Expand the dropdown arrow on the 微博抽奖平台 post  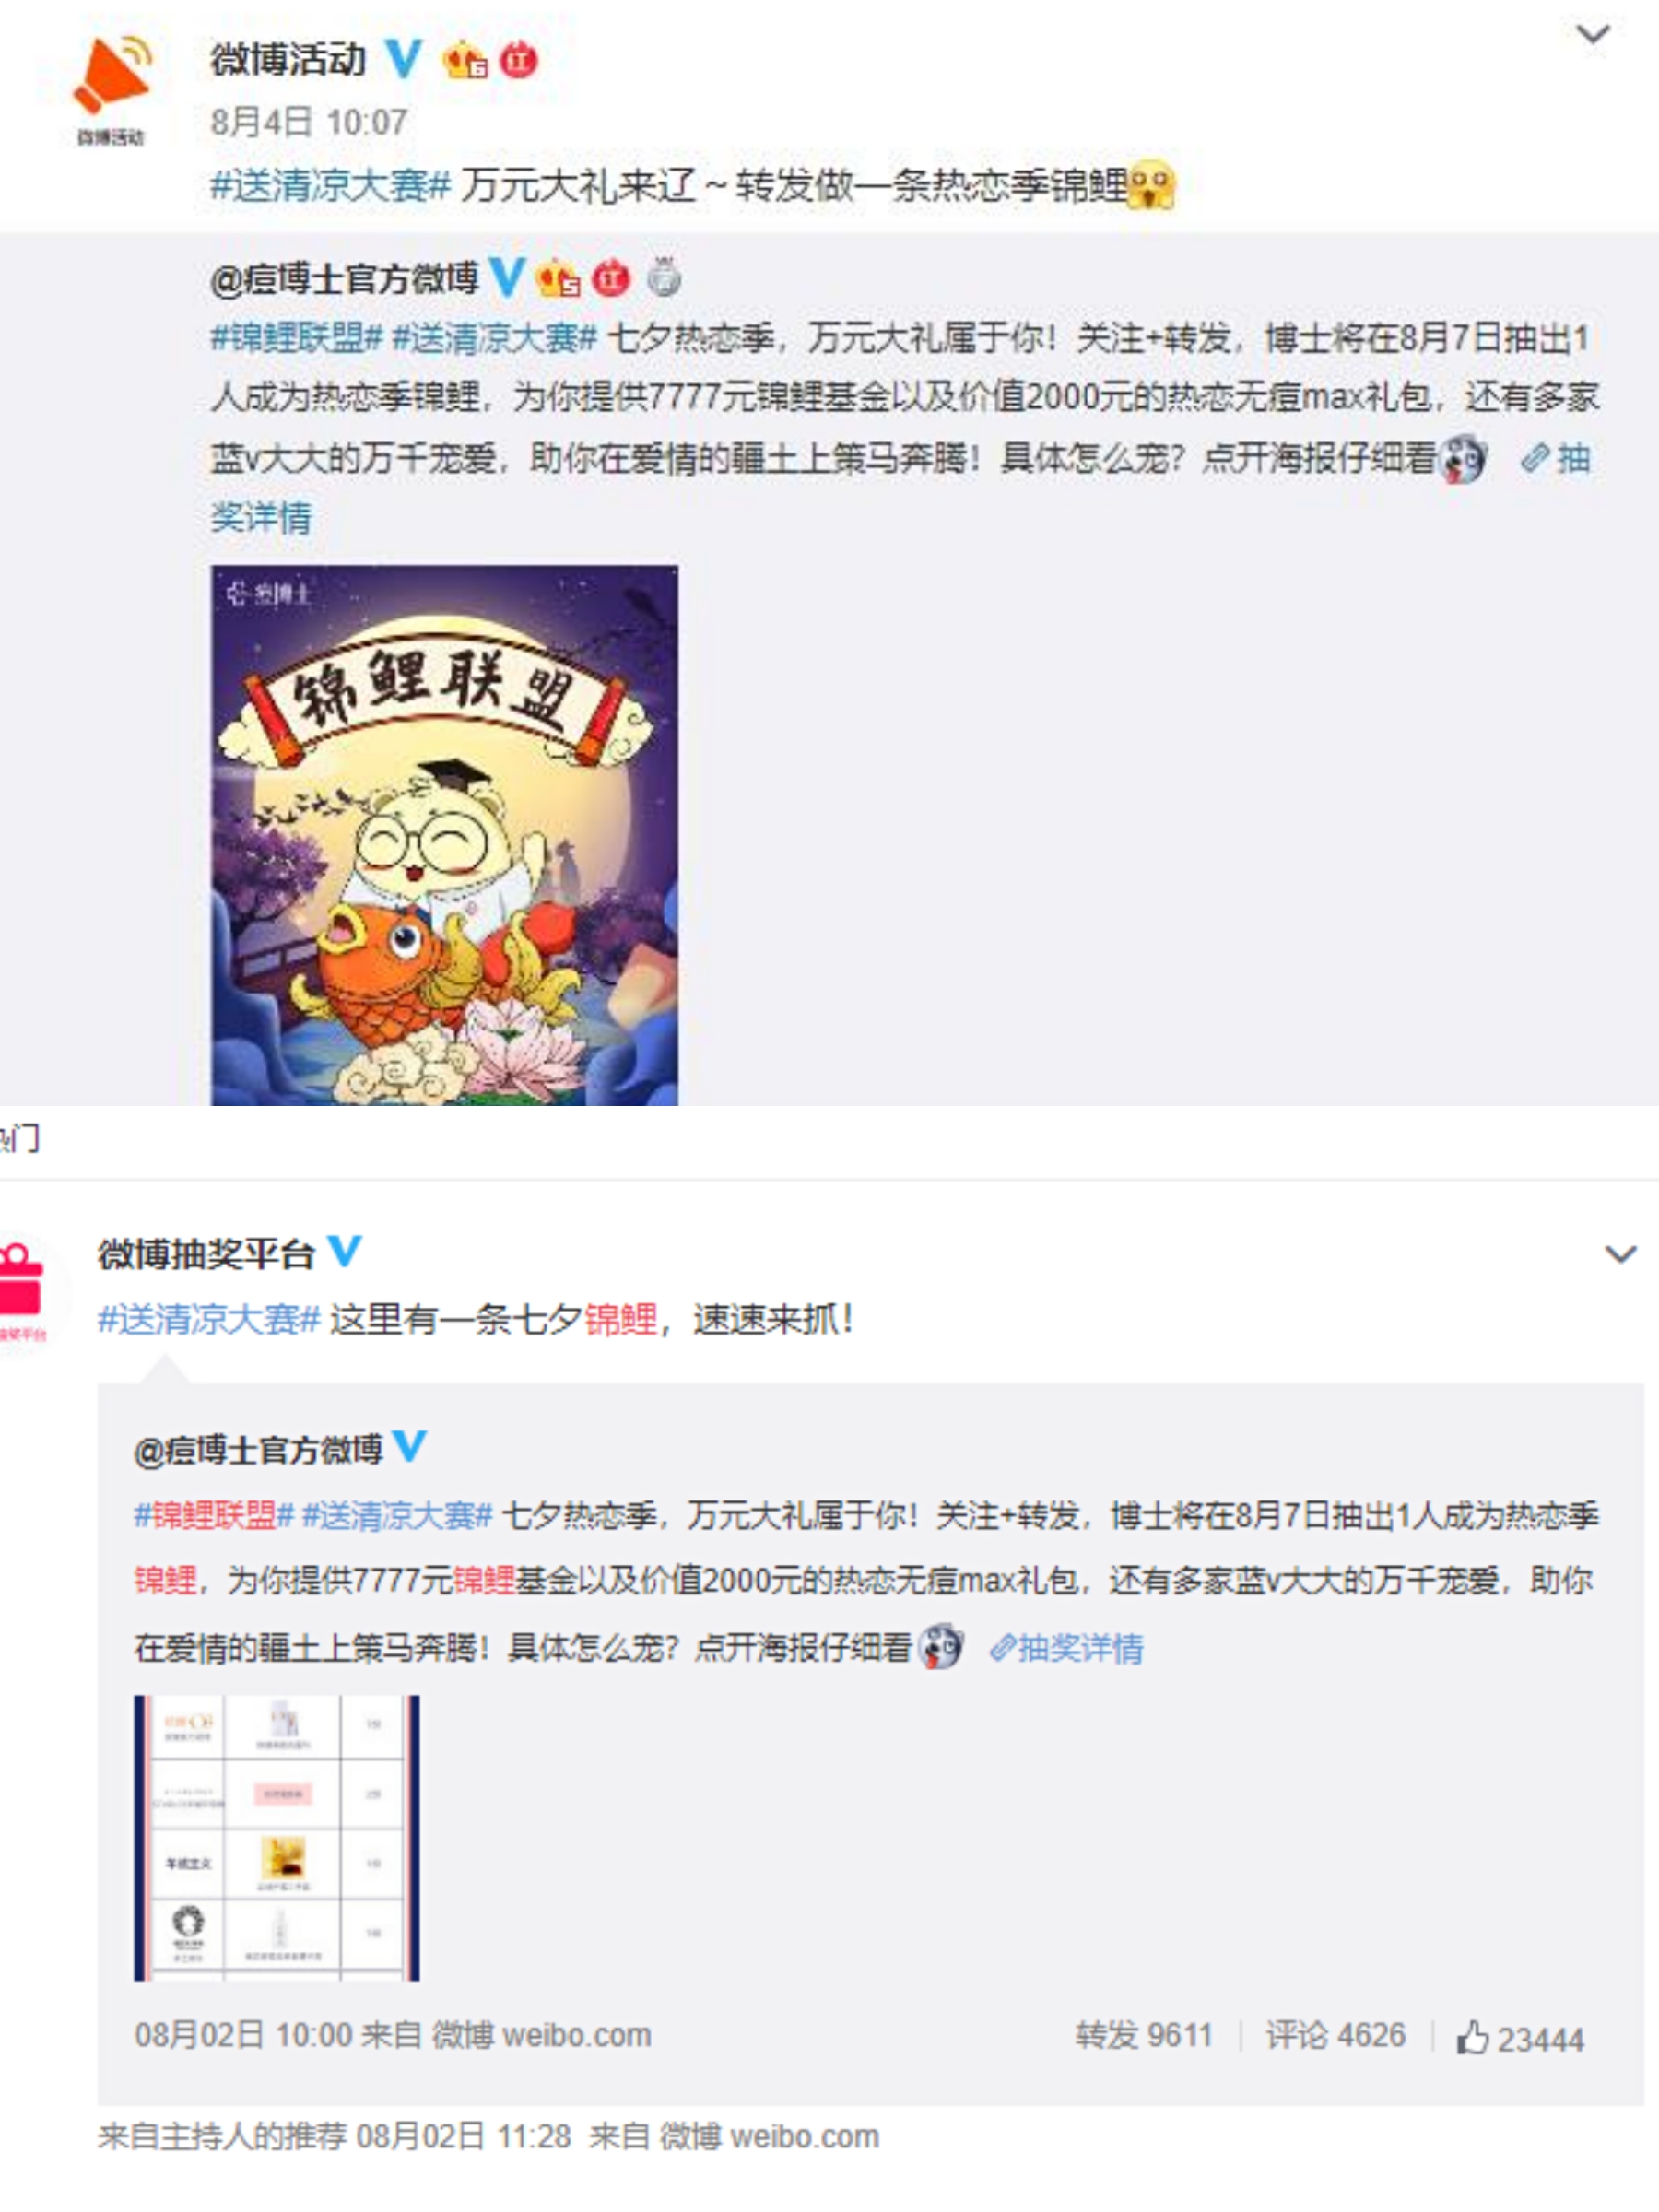pyautogui.click(x=1621, y=1254)
